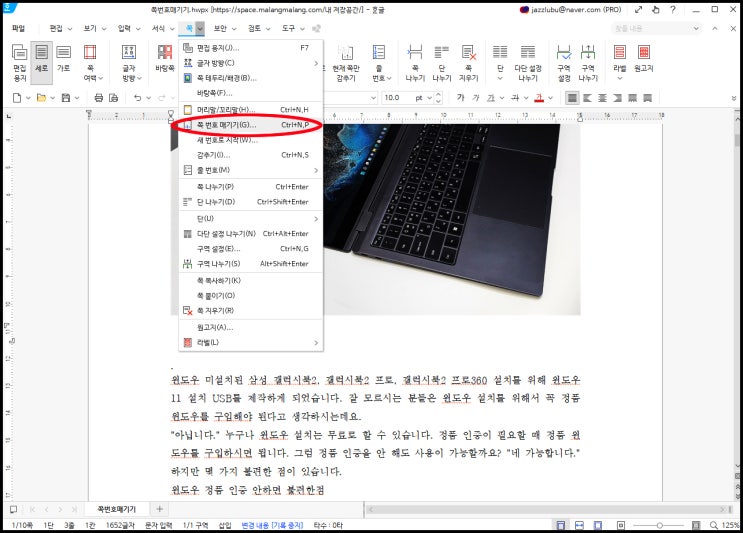Click zoom slider handle in status bar

659,525
